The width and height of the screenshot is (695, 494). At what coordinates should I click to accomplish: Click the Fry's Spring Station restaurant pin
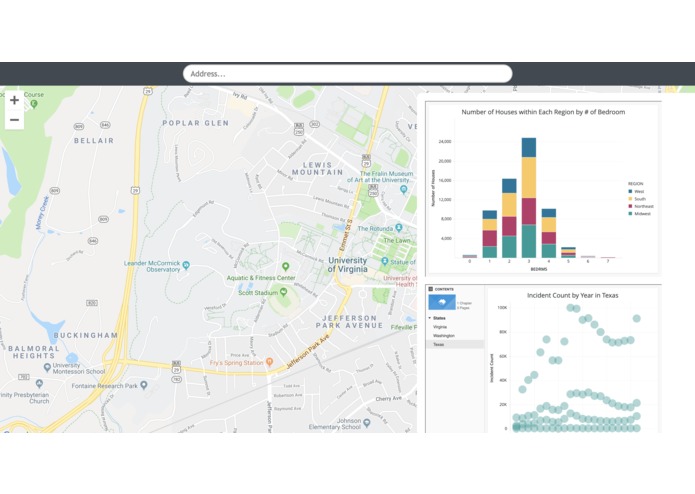tap(269, 362)
